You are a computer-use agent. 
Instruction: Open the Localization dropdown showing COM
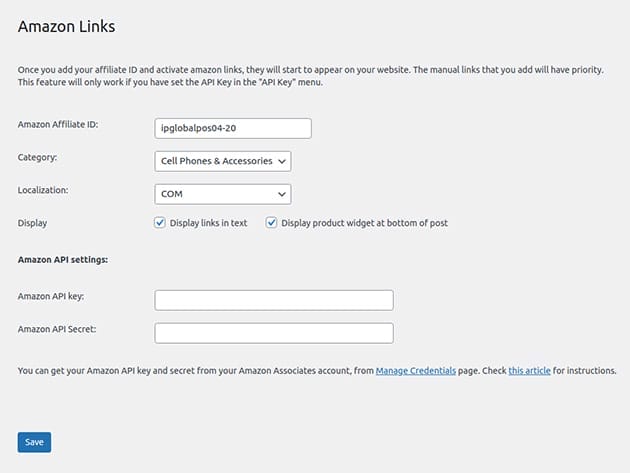click(222, 193)
